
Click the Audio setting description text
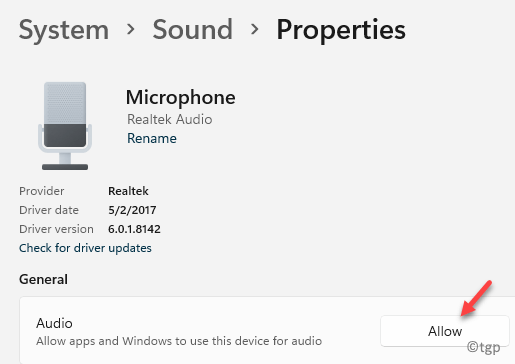pyautogui.click(x=179, y=341)
